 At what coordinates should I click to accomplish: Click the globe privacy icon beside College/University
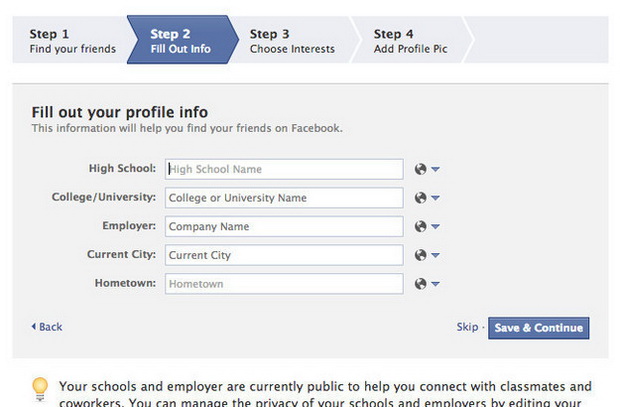420,198
